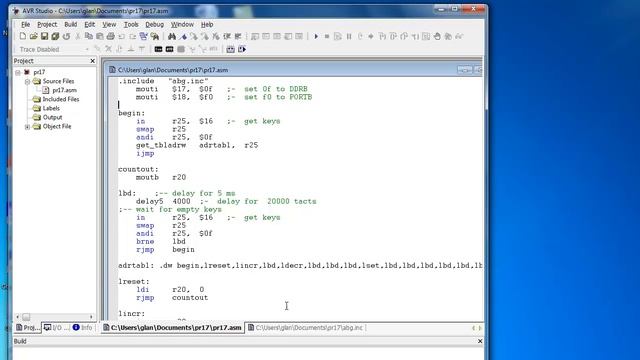Image resolution: width=640 pixels, height=360 pixels.
Task: Switch to the abg.inc editor tab
Action: [306, 327]
